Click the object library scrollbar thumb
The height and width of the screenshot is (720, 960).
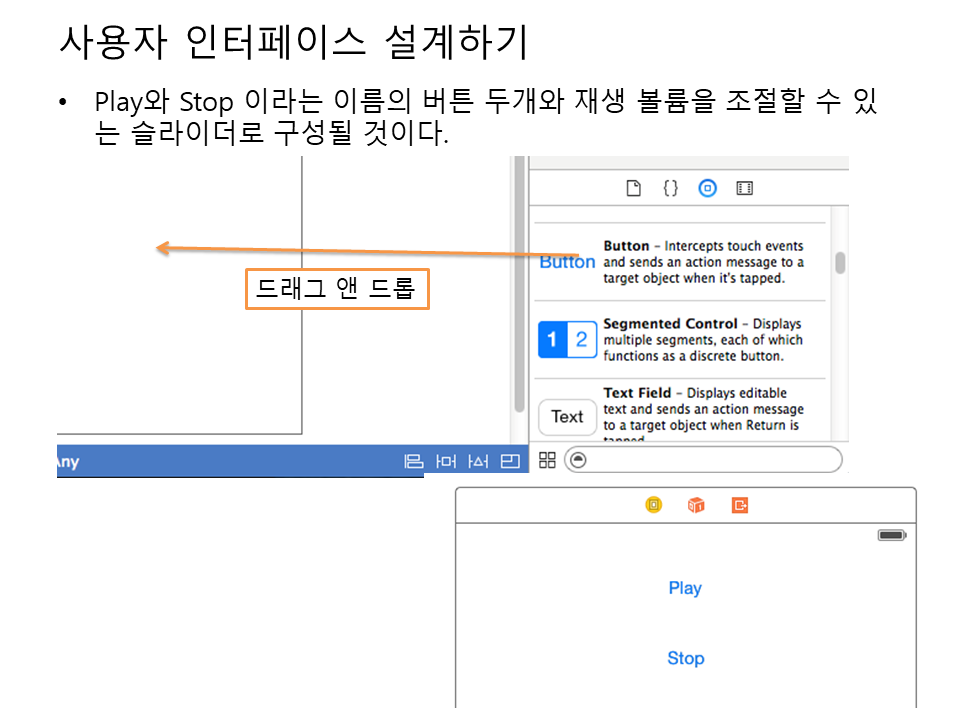[840, 263]
